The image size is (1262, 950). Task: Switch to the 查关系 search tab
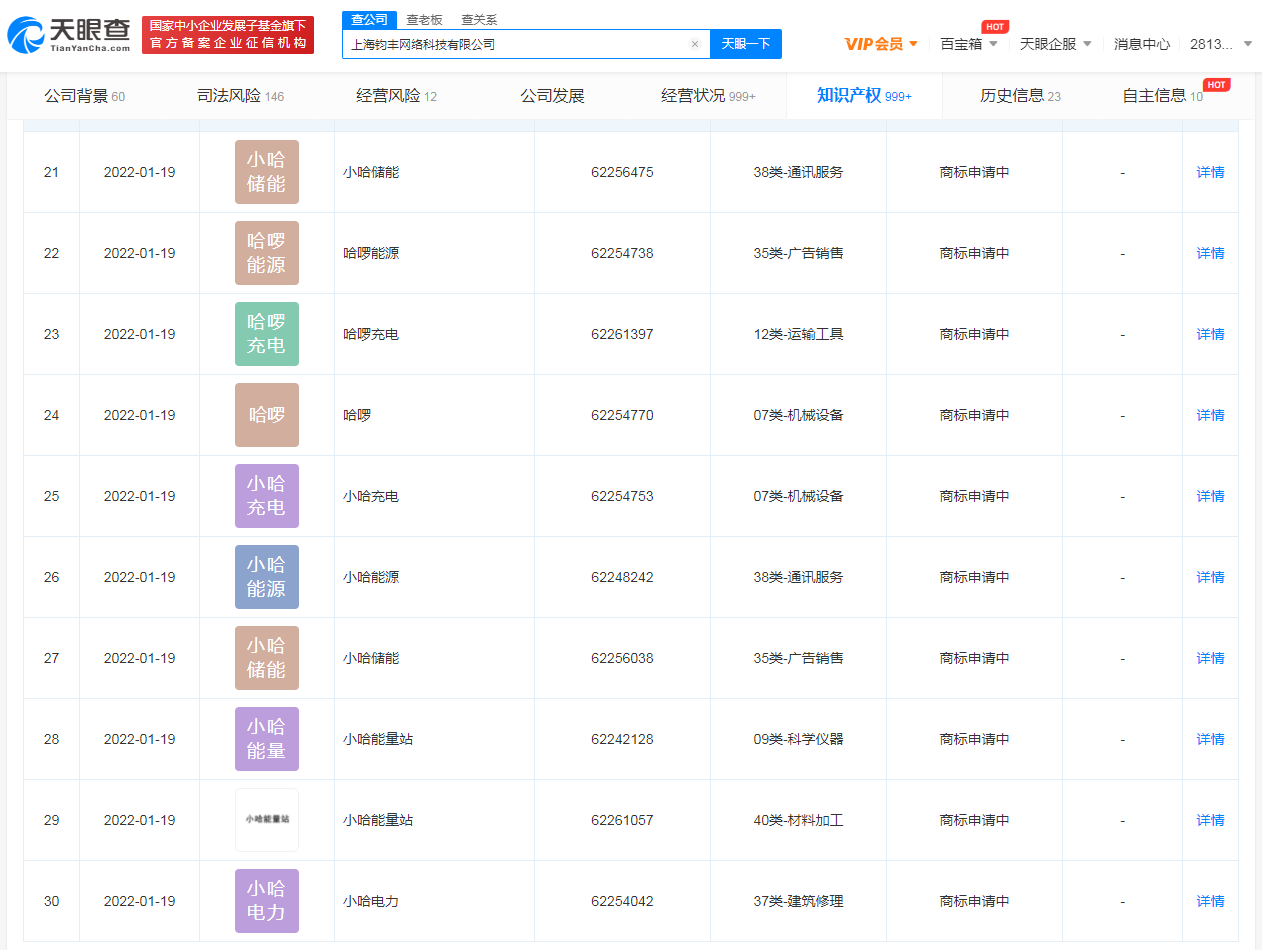[479, 20]
